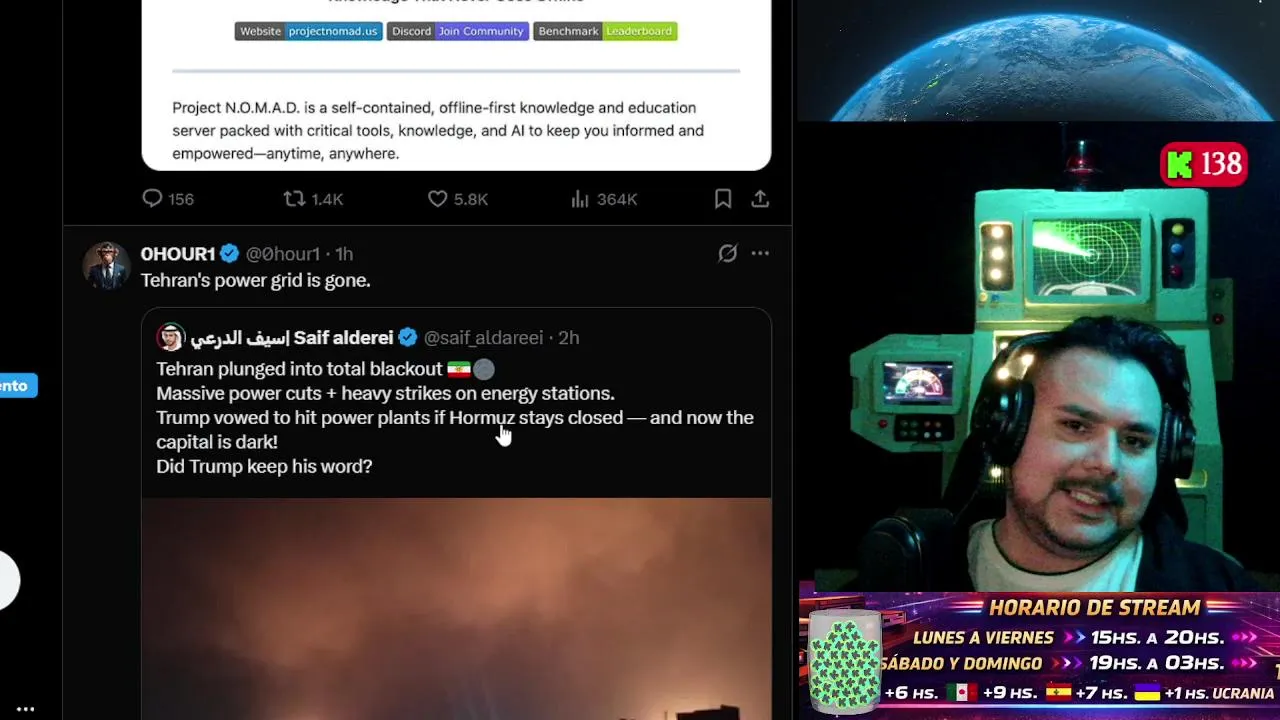Share the Project N.O.M.A.D. post
Viewport: 1280px width, 720px height.
[x=760, y=199]
